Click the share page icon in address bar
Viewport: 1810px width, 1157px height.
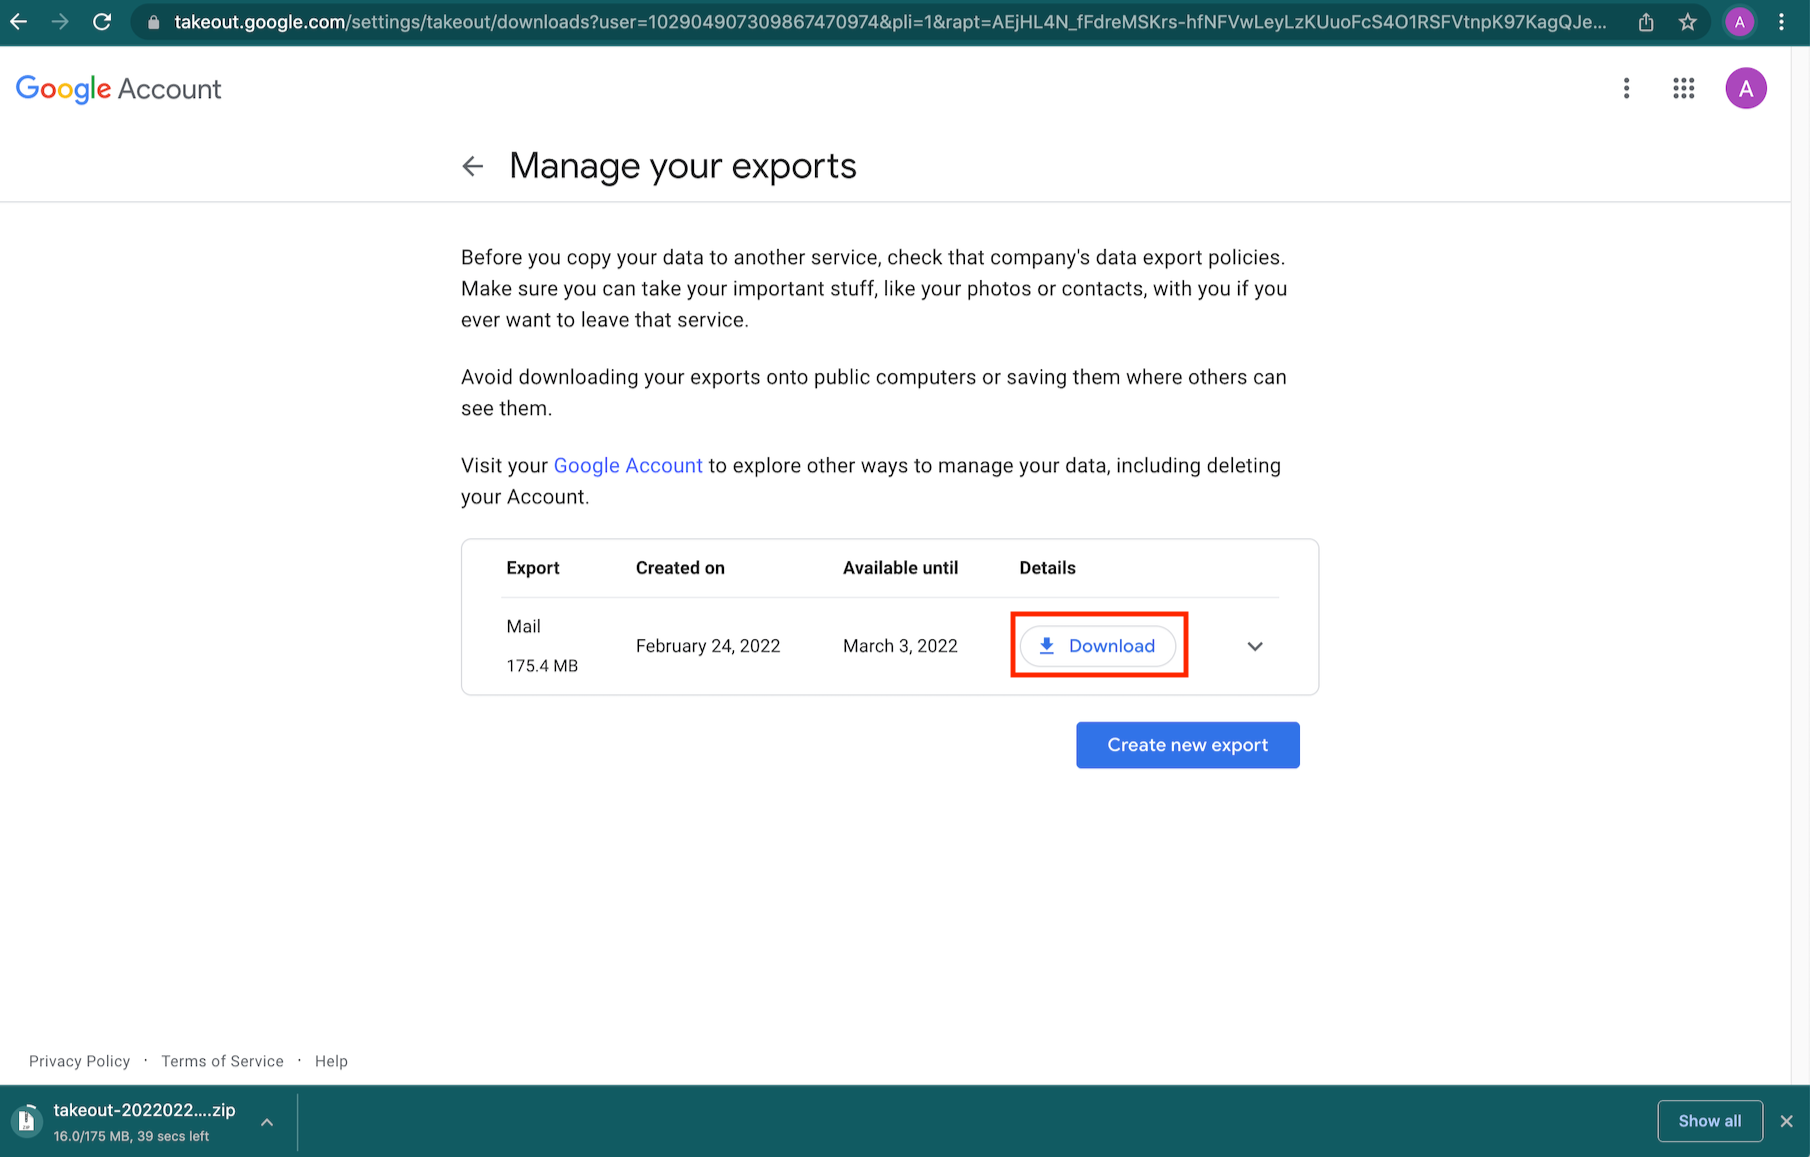[x=1646, y=22]
